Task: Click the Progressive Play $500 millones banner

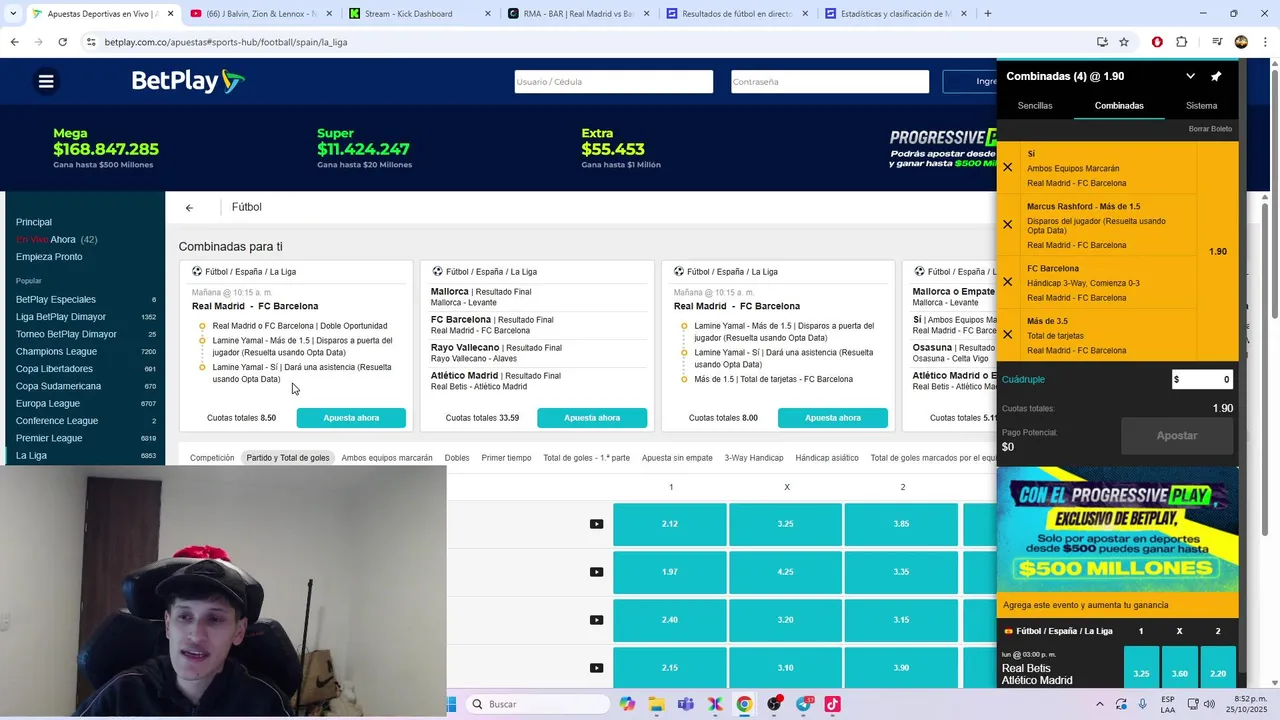Action: 1117,531
